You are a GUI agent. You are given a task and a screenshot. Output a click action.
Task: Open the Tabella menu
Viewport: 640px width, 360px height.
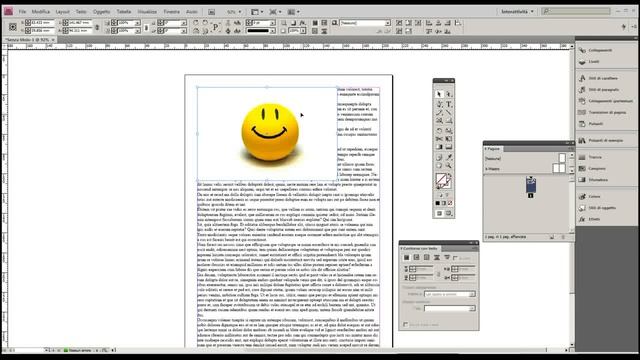pos(124,12)
